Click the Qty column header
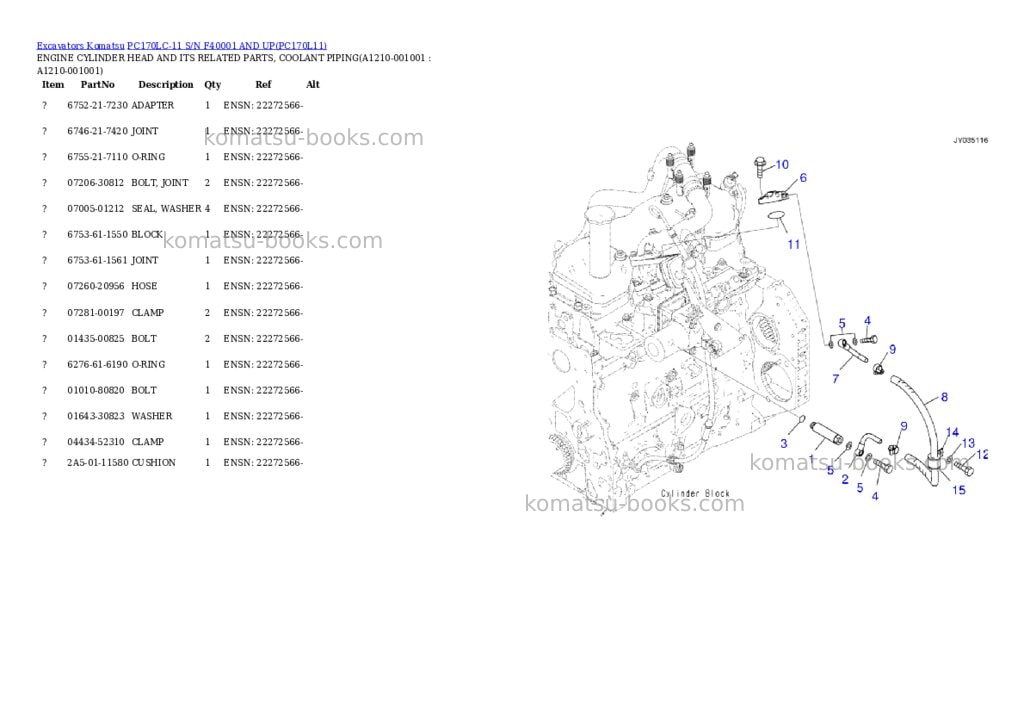The image size is (1024, 725). [x=213, y=85]
